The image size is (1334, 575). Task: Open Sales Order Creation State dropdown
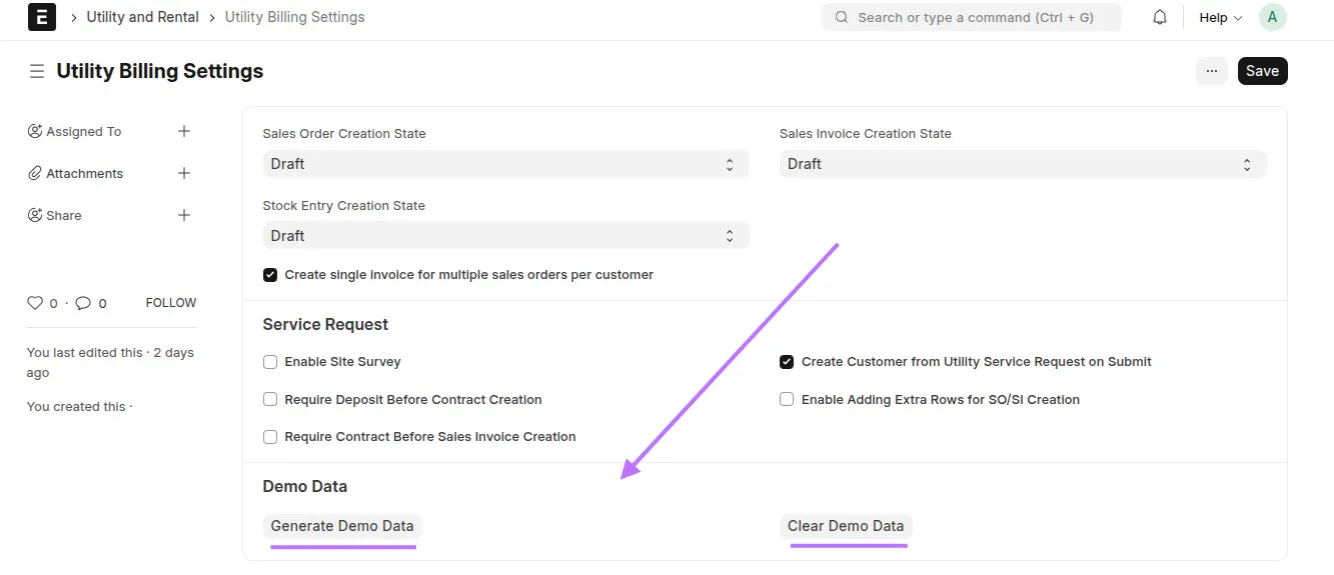(505, 164)
